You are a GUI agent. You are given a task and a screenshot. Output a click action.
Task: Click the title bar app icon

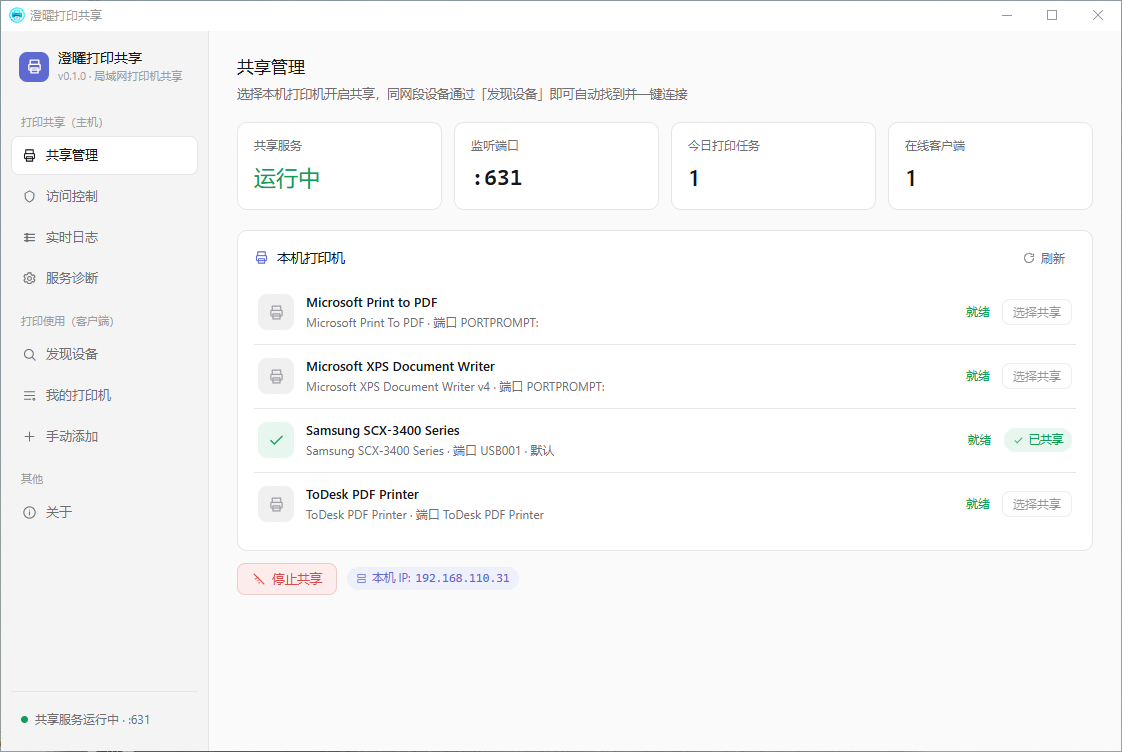16,15
